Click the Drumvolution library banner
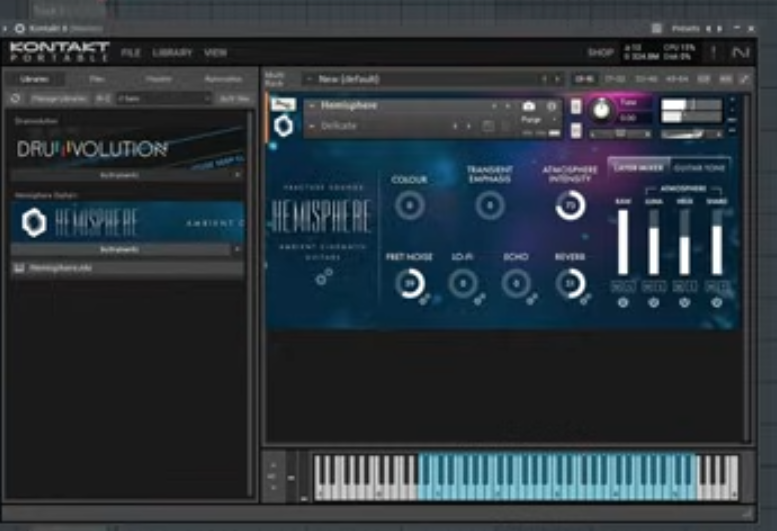This screenshot has width=777, height=531. coord(128,147)
